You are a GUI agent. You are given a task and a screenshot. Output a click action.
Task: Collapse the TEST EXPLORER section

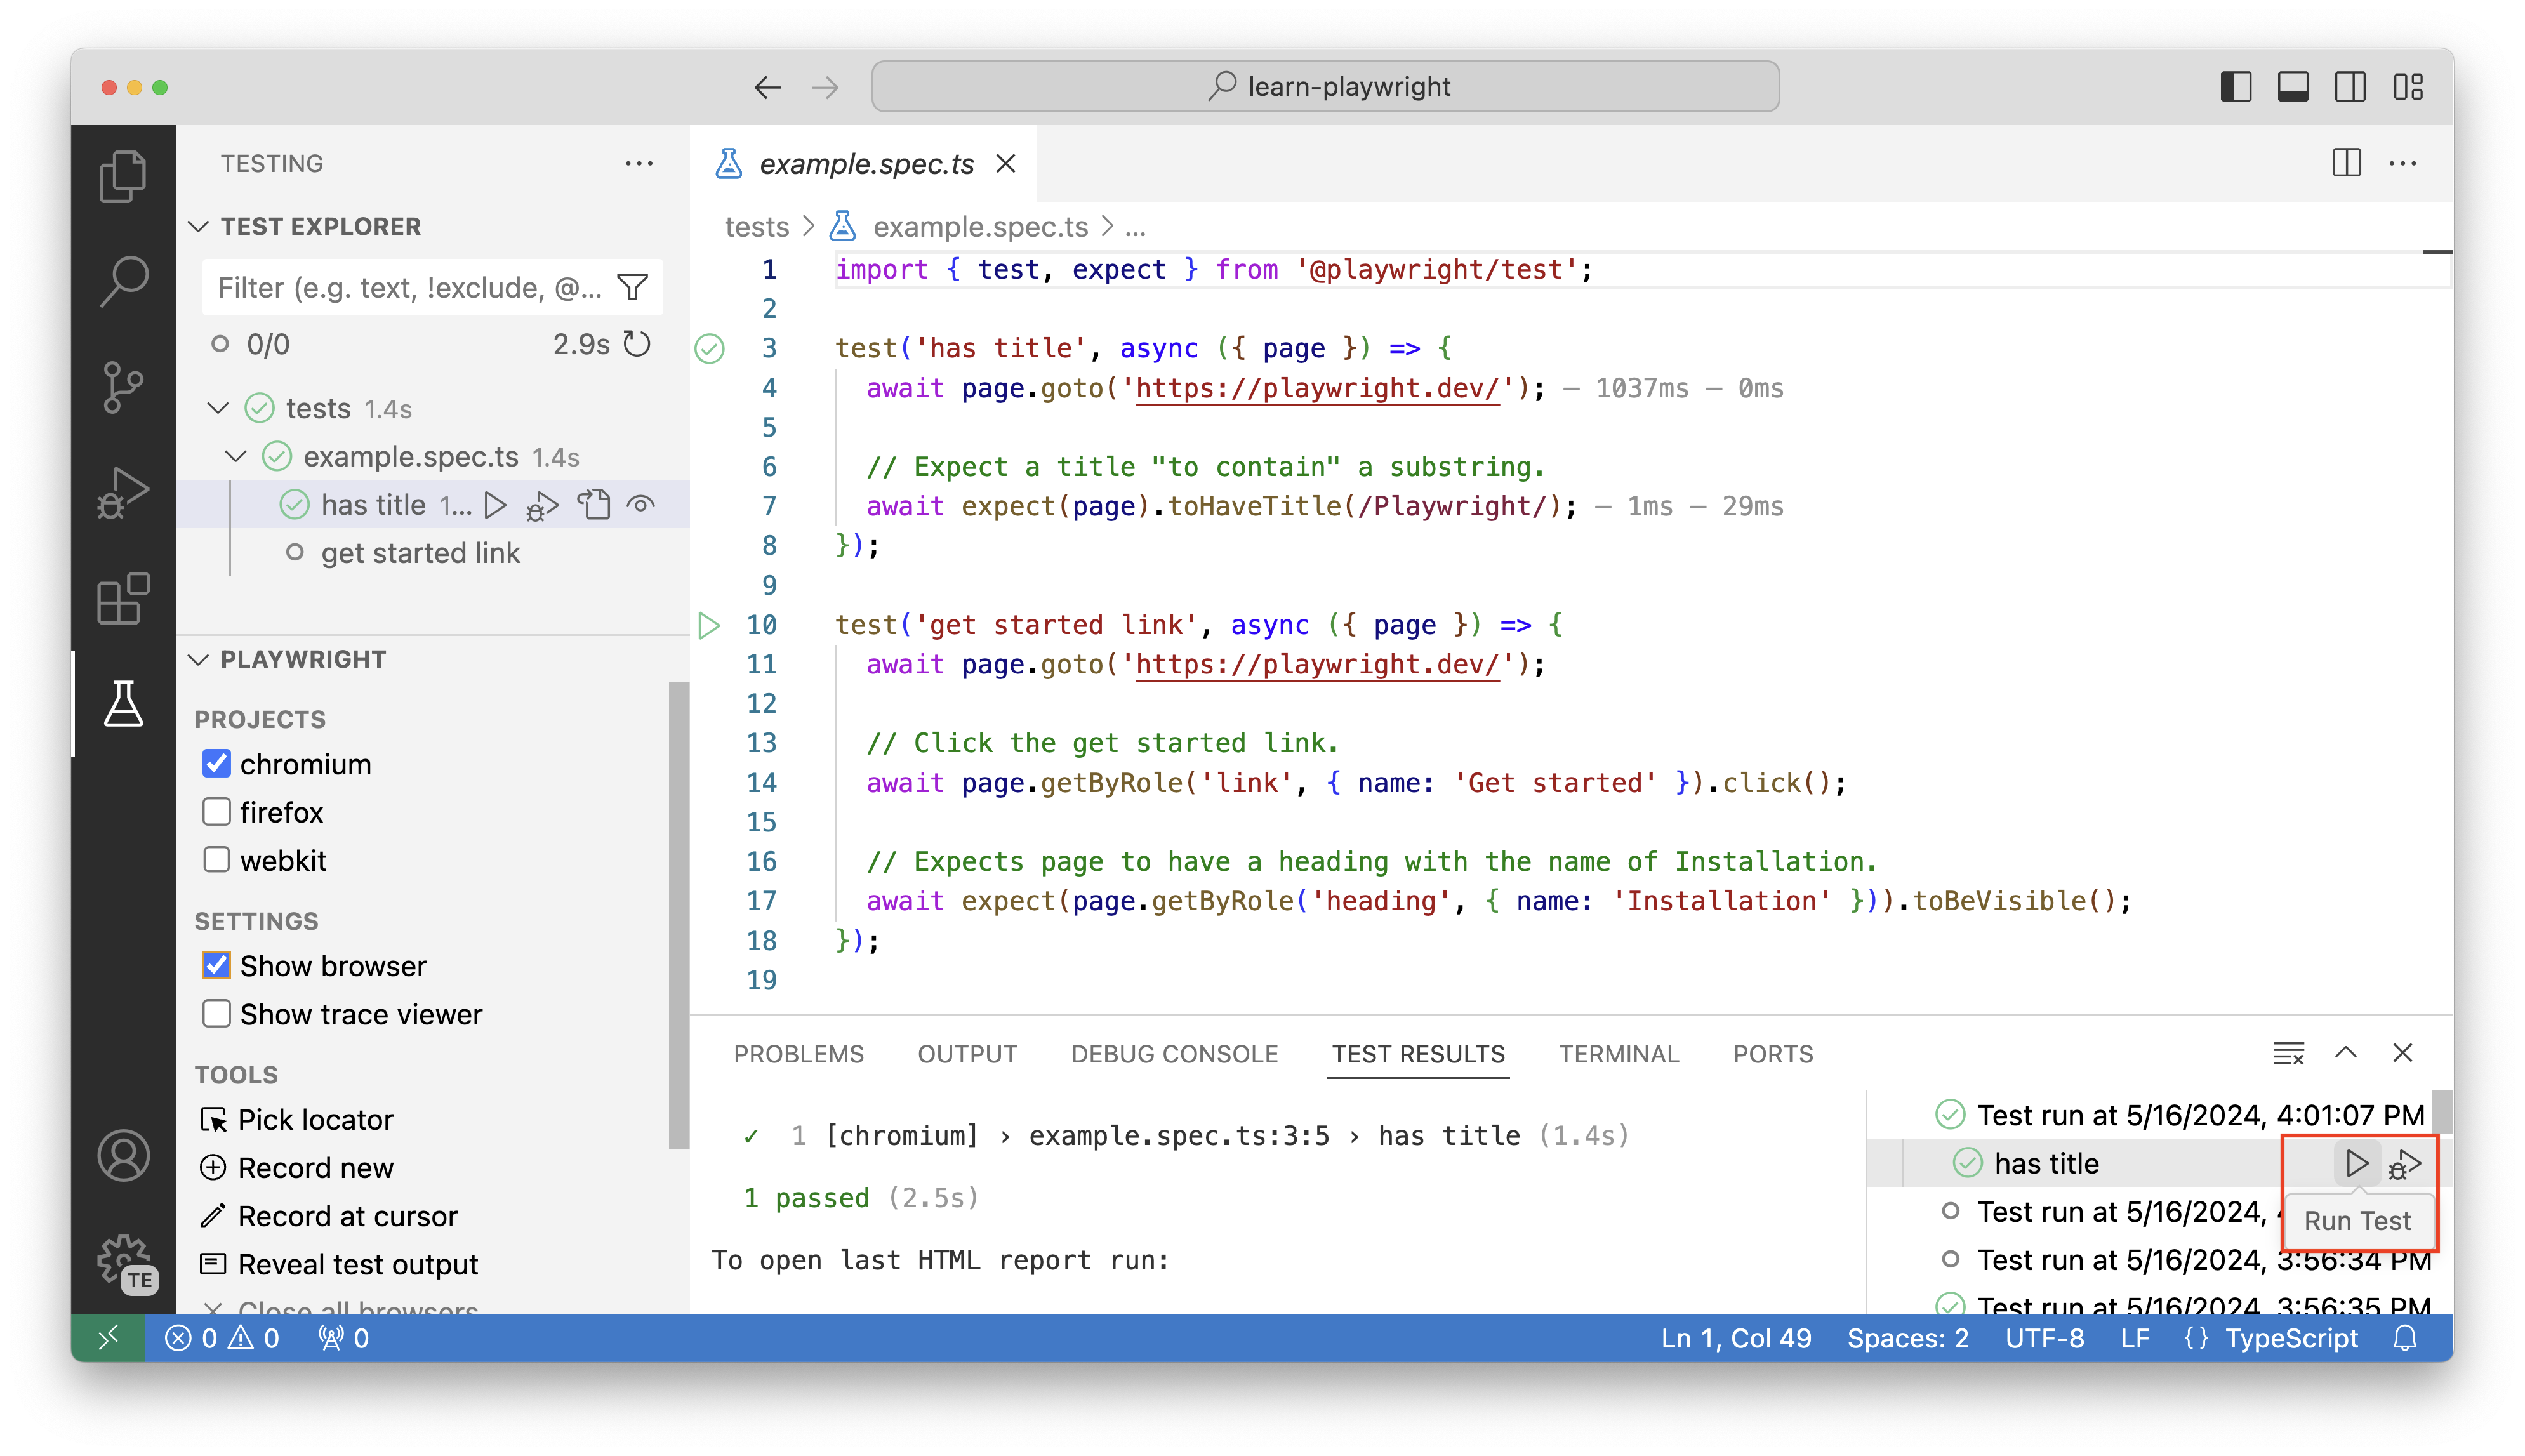point(199,227)
